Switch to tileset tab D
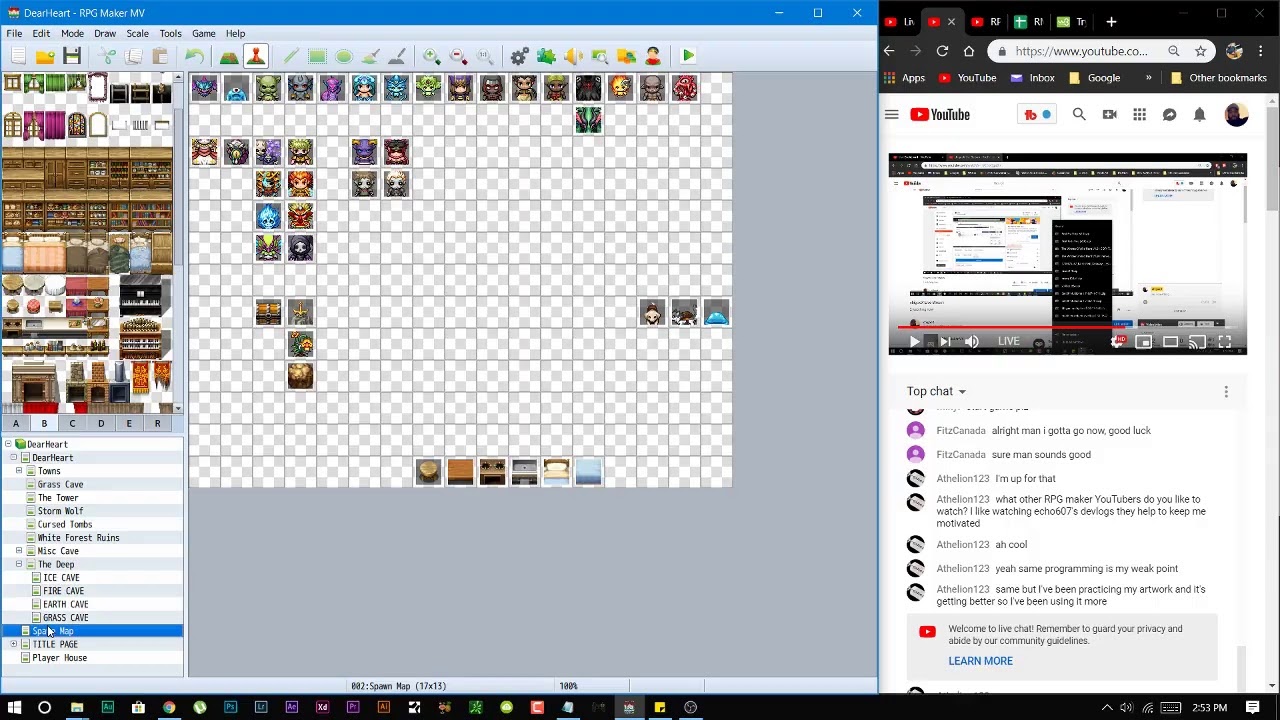1280x720 pixels. pos(101,424)
